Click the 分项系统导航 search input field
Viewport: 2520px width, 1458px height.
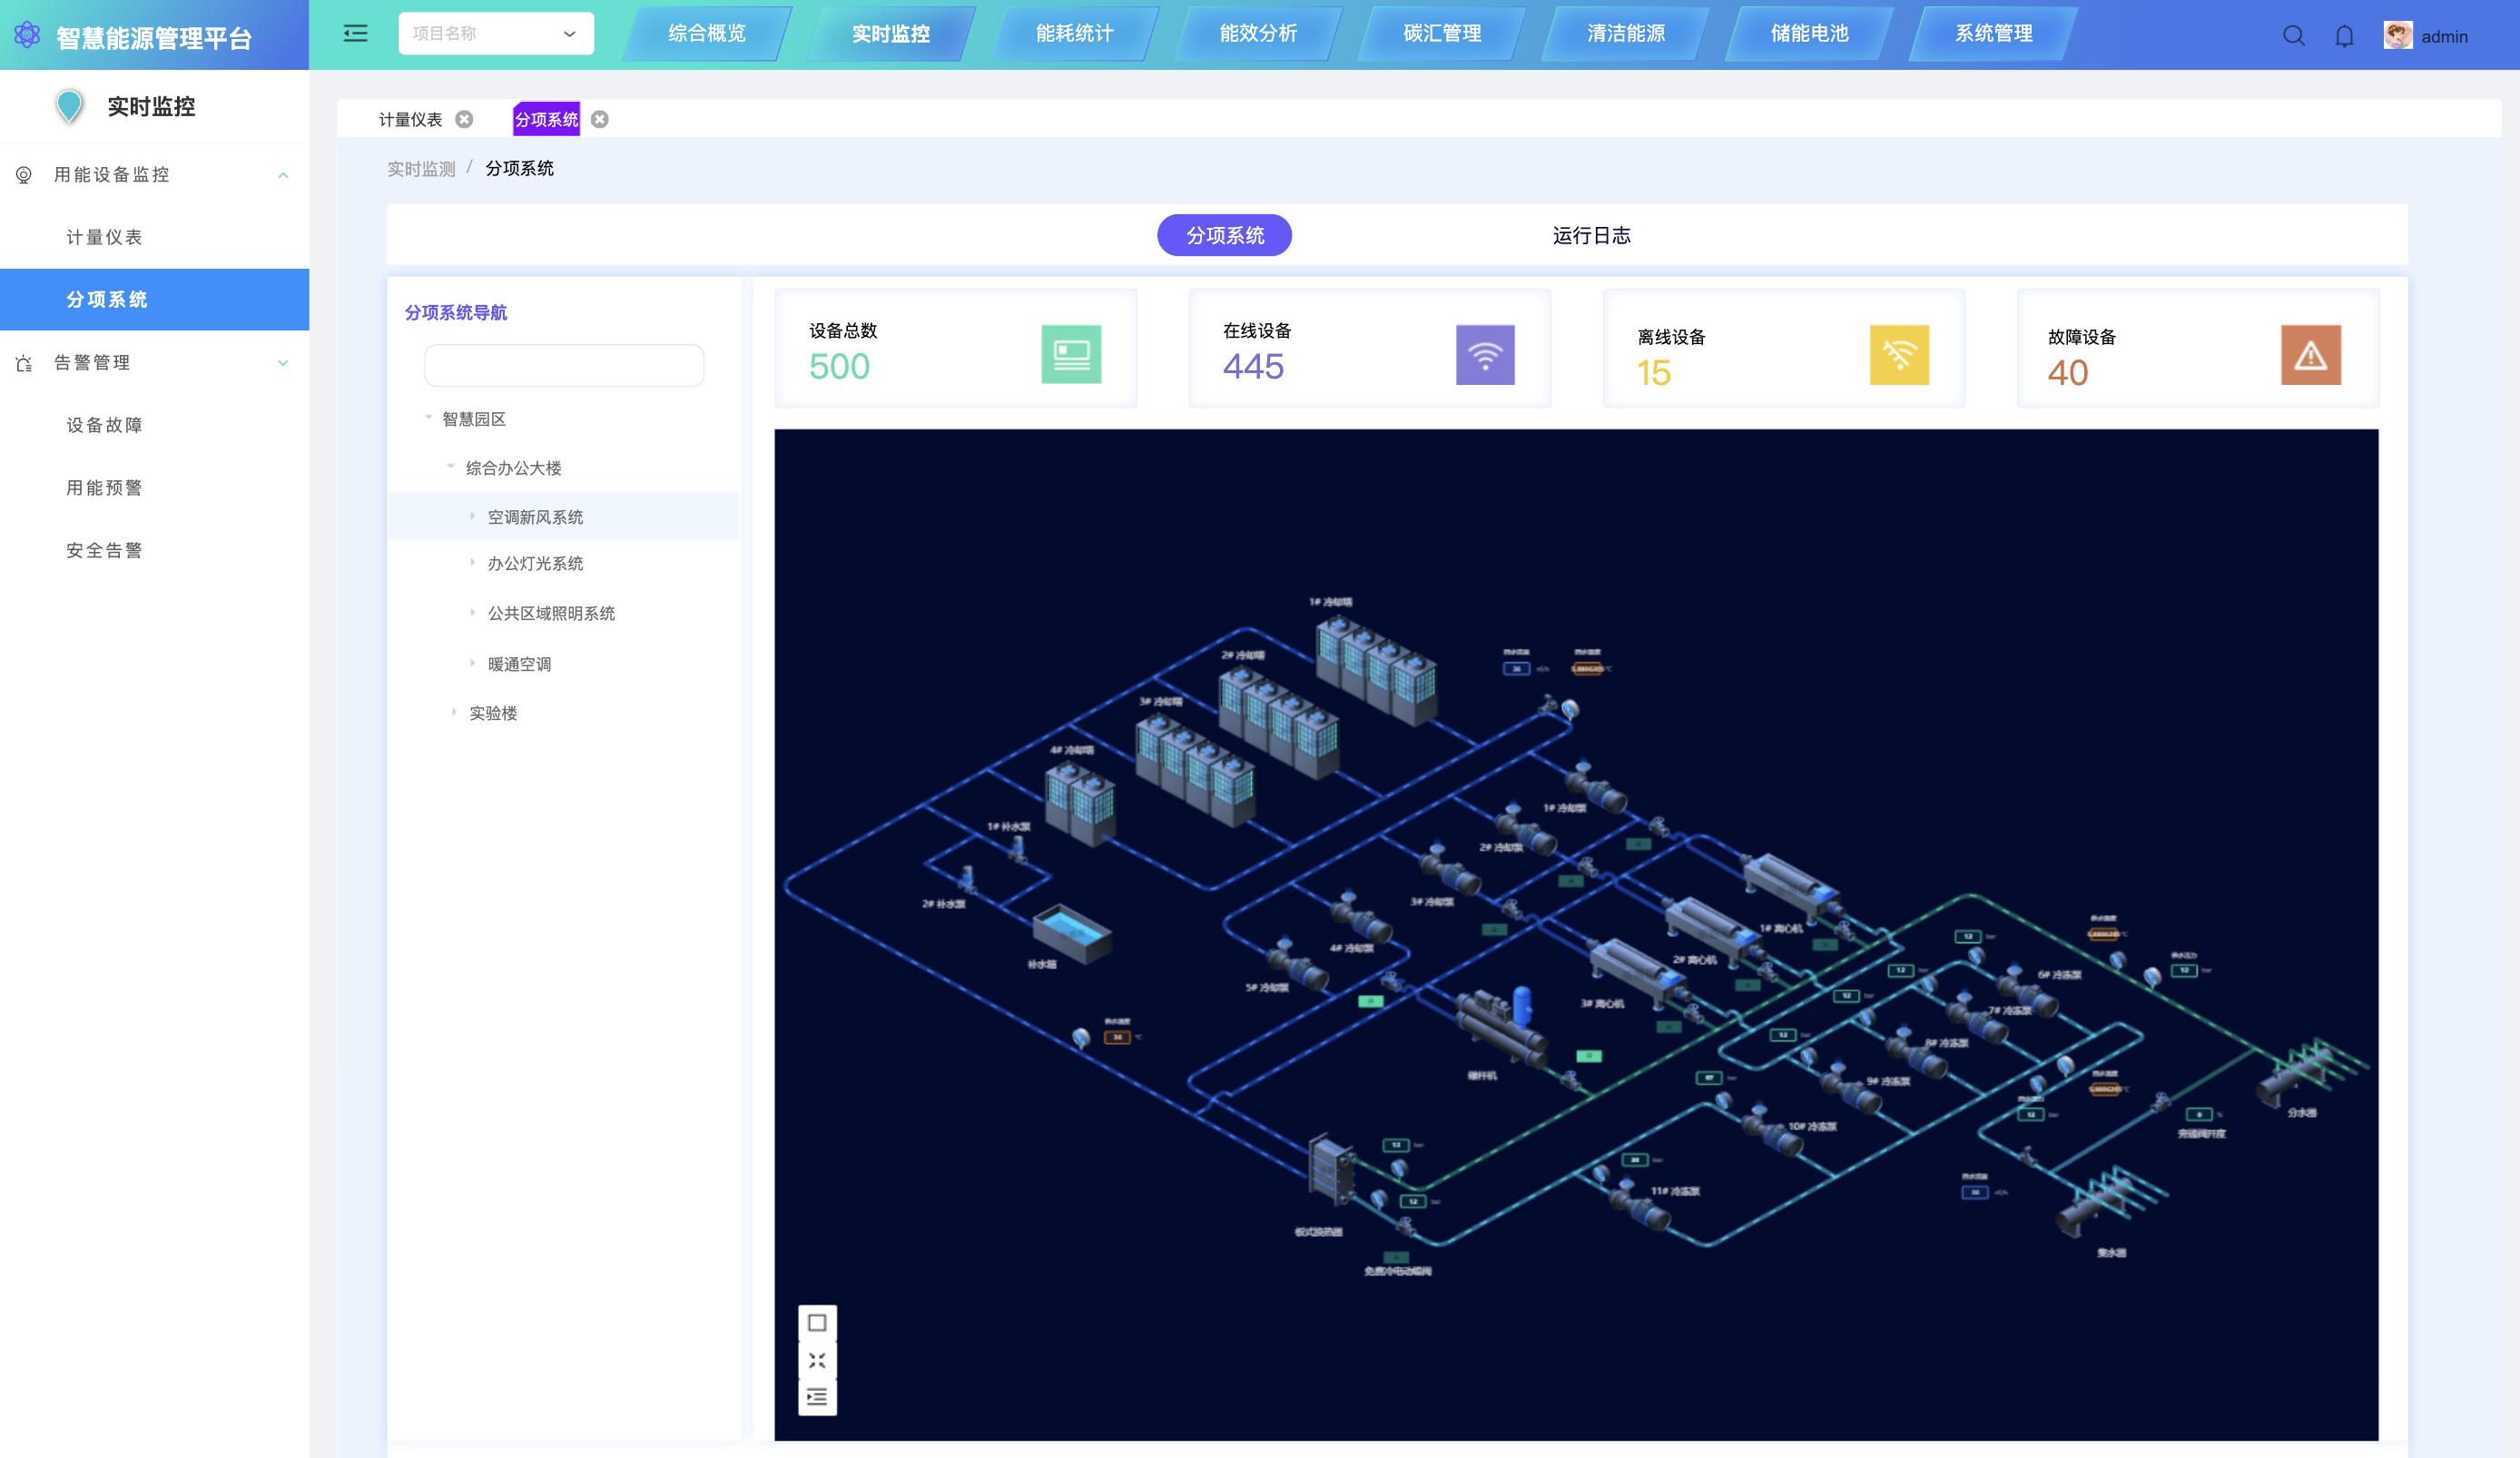[563, 365]
